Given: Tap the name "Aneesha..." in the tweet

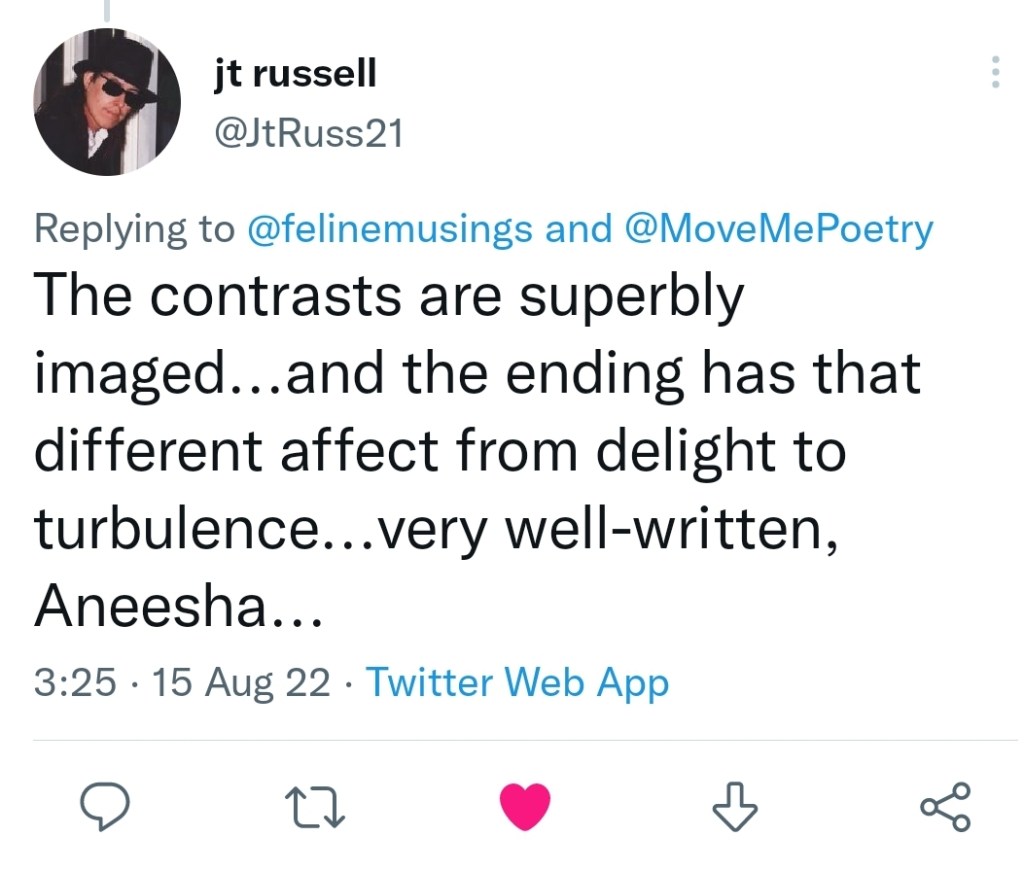Looking at the screenshot, I should 178,607.
